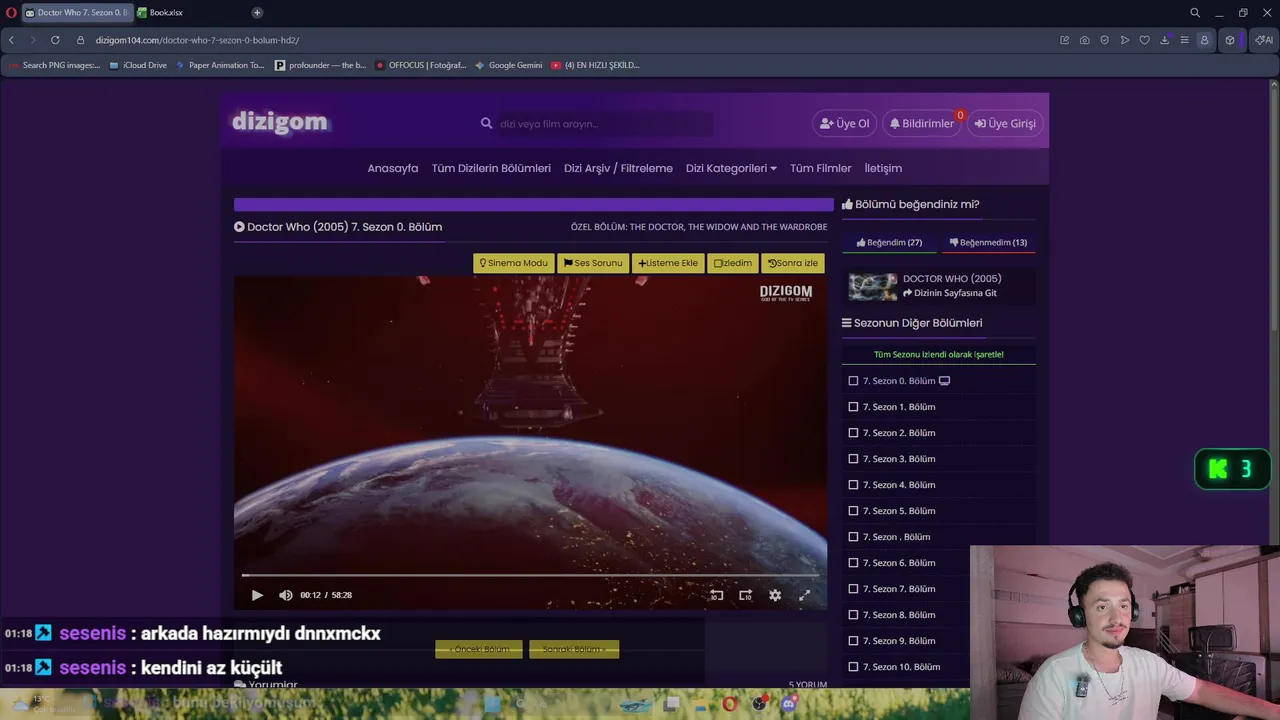Open Bildirimler notifications button
This screenshot has height=720, width=1280.
(x=922, y=123)
